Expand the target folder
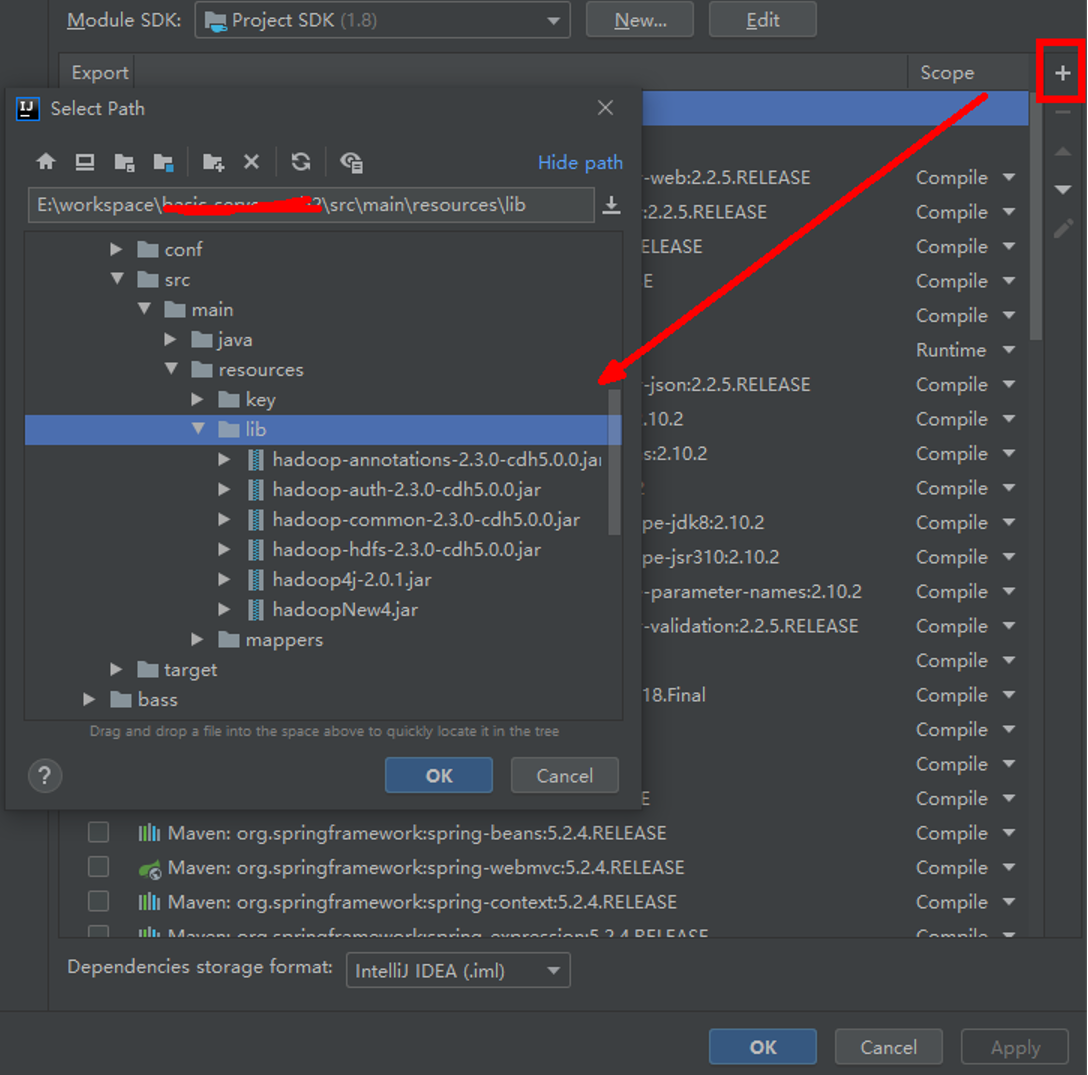The width and height of the screenshot is (1088, 1075). pyautogui.click(x=117, y=669)
